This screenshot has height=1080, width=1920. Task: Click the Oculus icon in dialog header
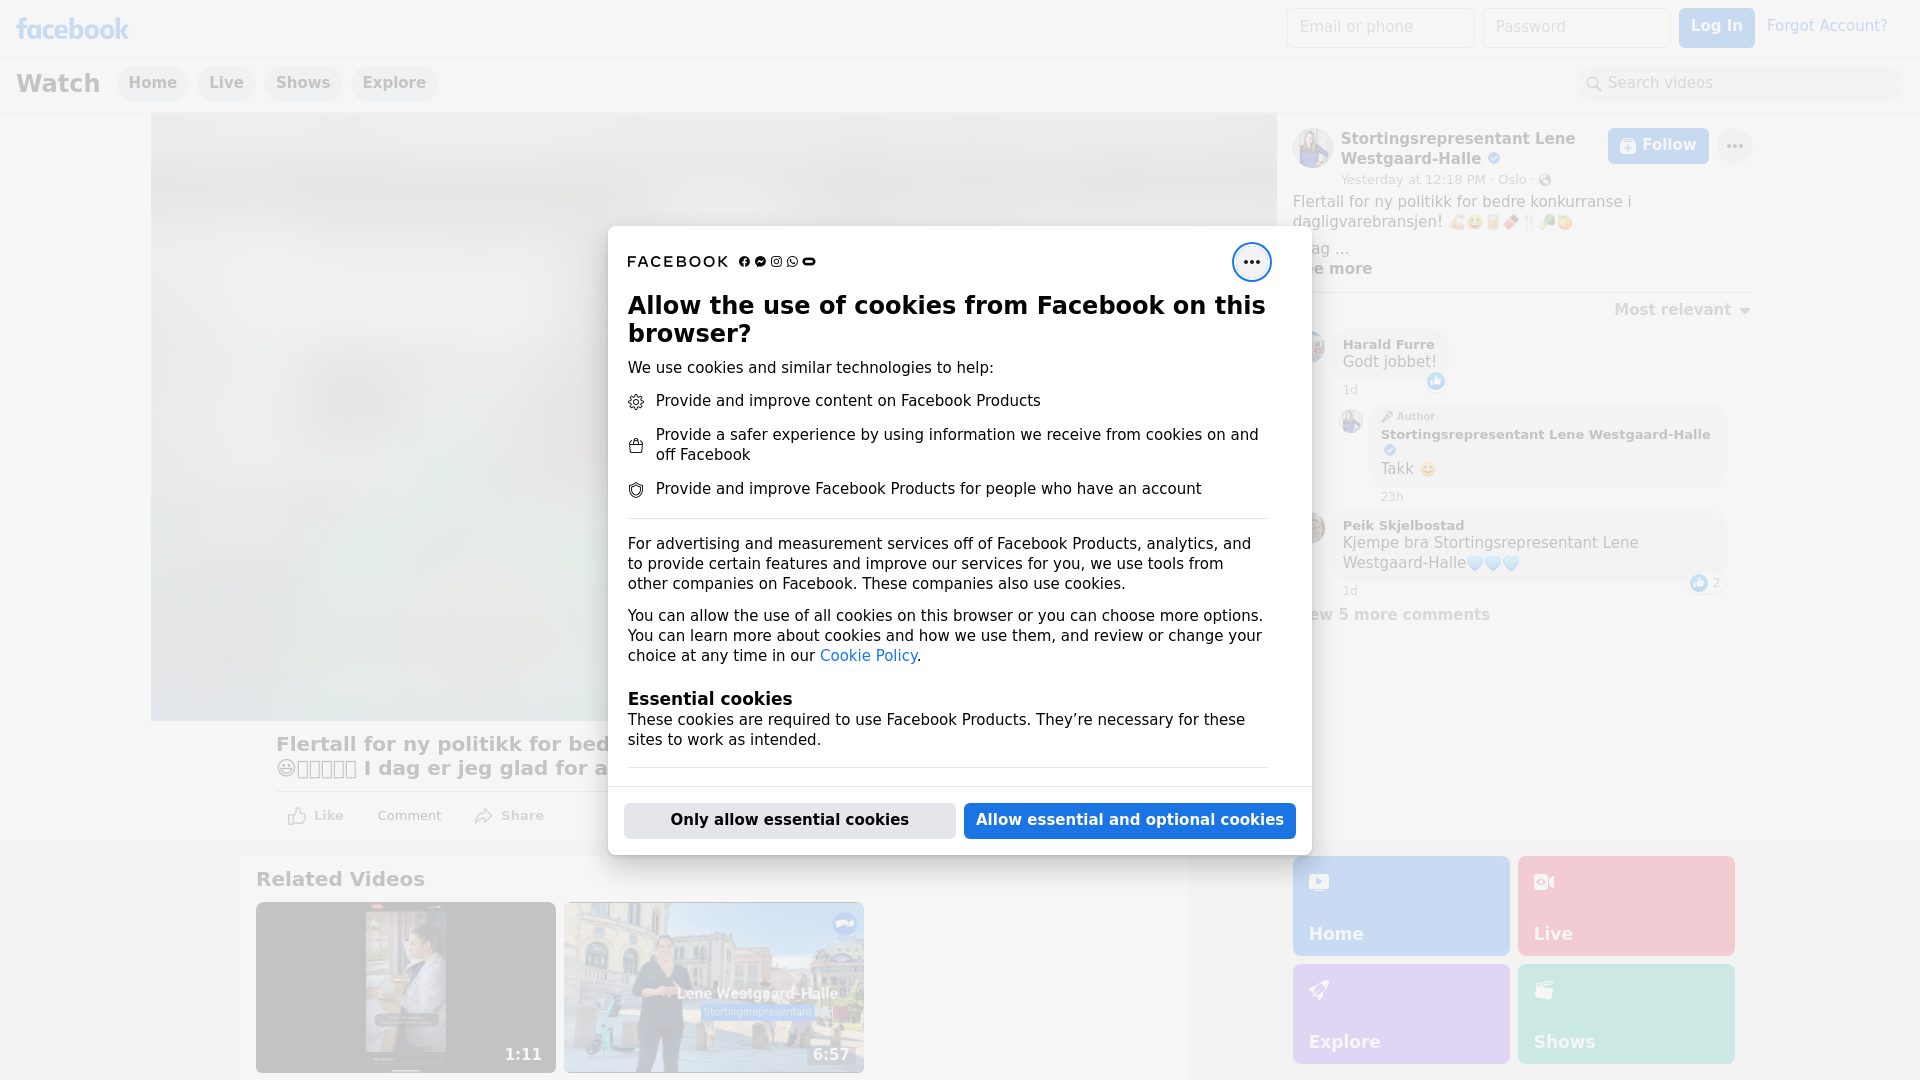click(x=809, y=262)
